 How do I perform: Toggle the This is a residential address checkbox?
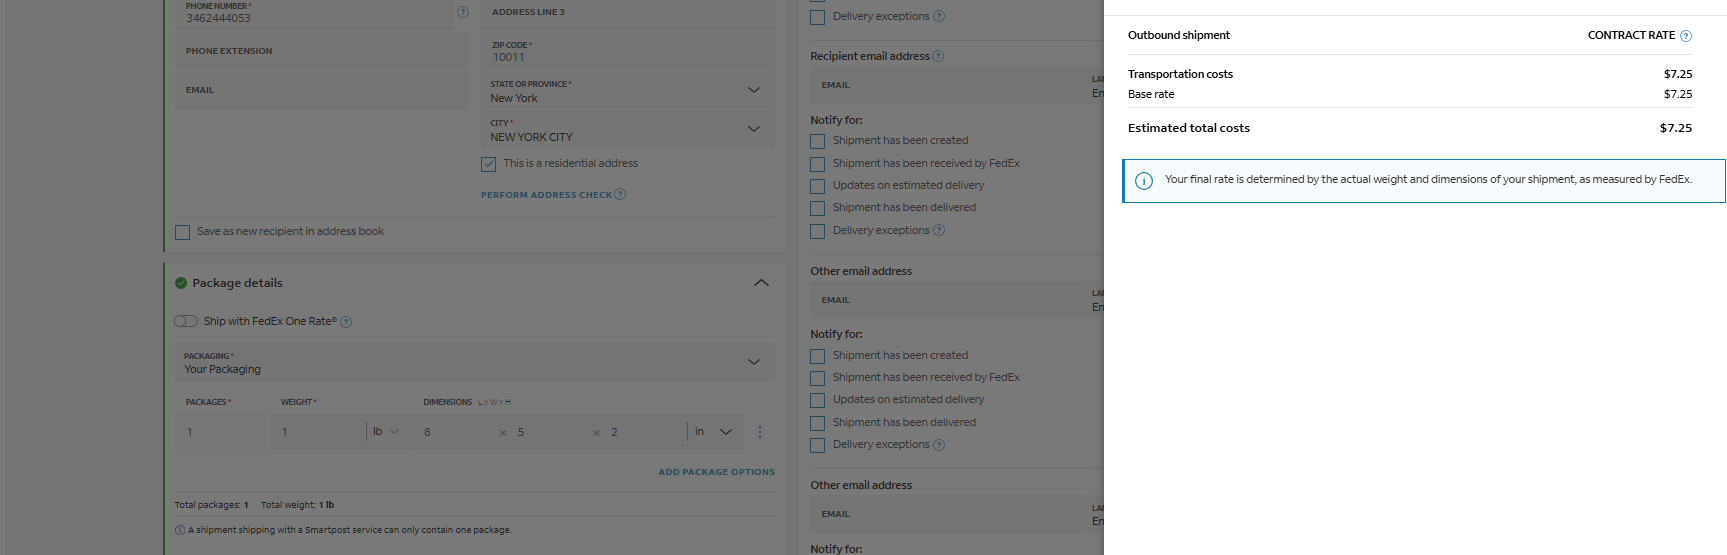[488, 164]
